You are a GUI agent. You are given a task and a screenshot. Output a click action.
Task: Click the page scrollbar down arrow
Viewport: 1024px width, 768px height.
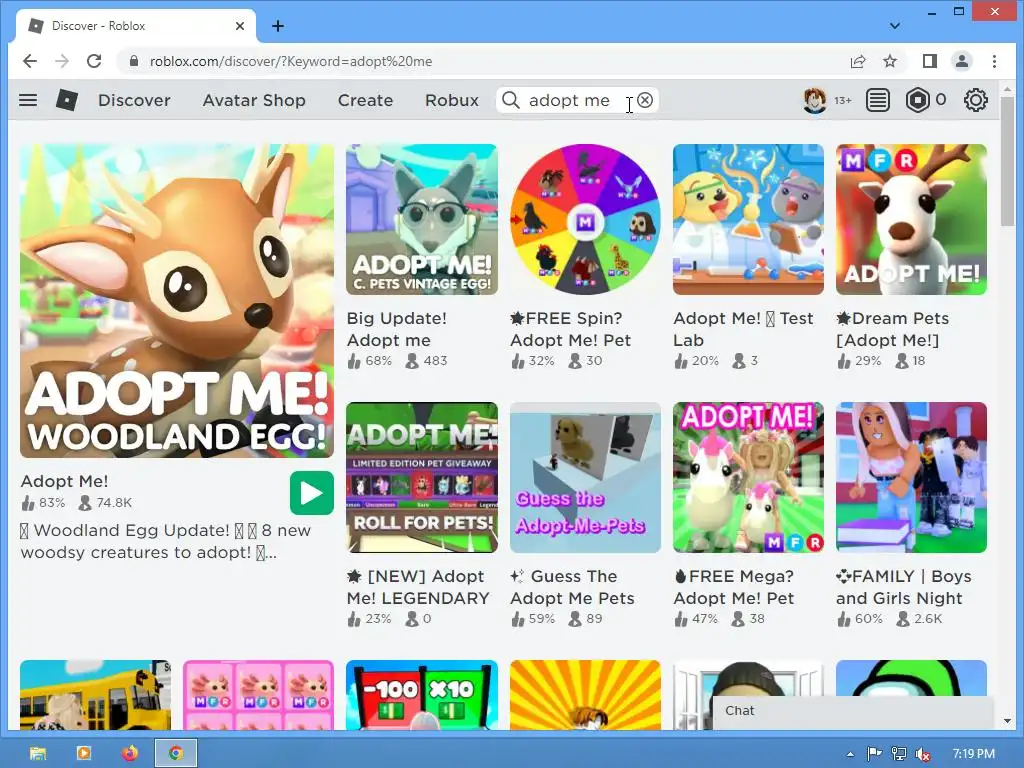(x=1007, y=721)
